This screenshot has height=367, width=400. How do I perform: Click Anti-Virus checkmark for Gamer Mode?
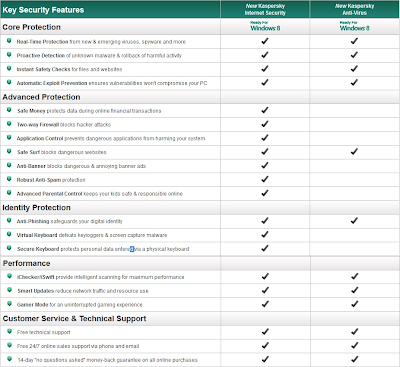(354, 304)
